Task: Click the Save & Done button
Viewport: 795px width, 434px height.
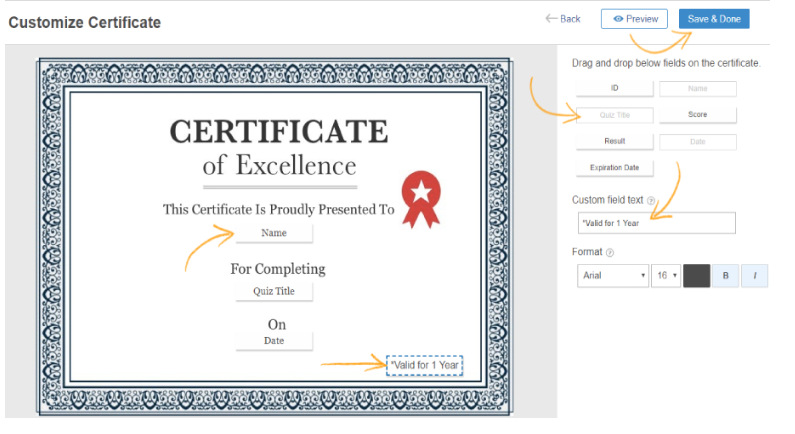Action: [x=713, y=19]
